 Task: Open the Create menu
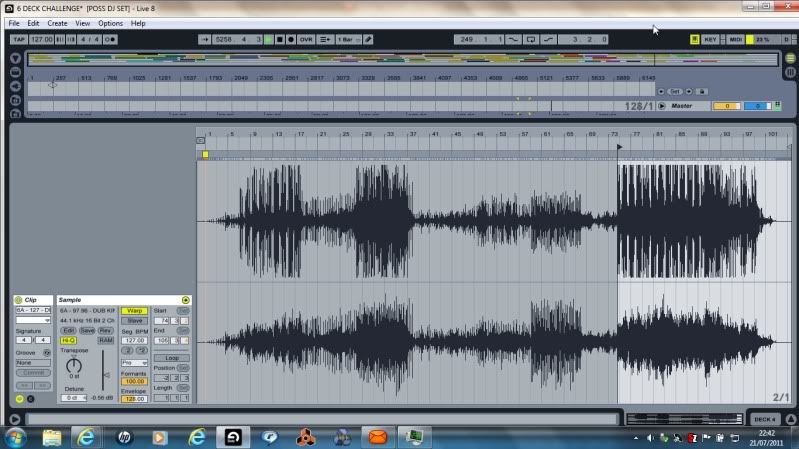tap(57, 22)
